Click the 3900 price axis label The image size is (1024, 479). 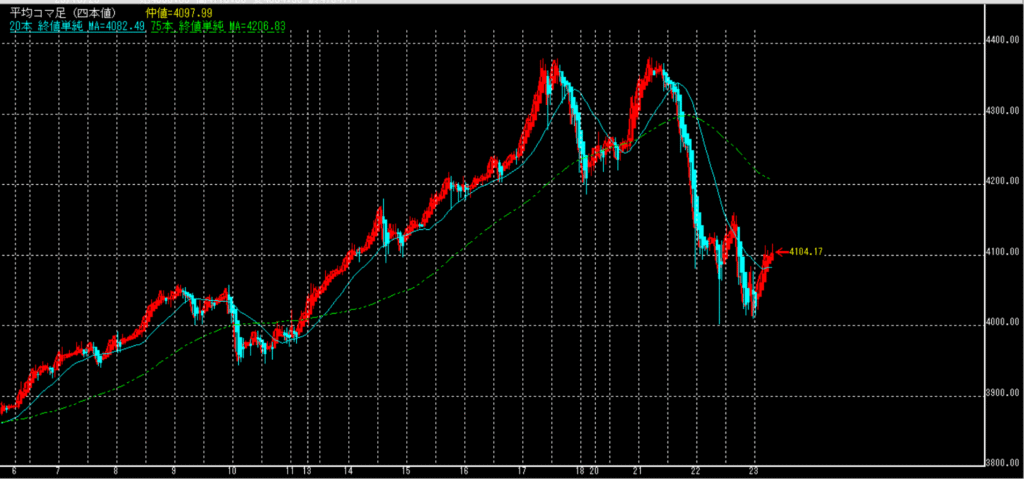1002,394
